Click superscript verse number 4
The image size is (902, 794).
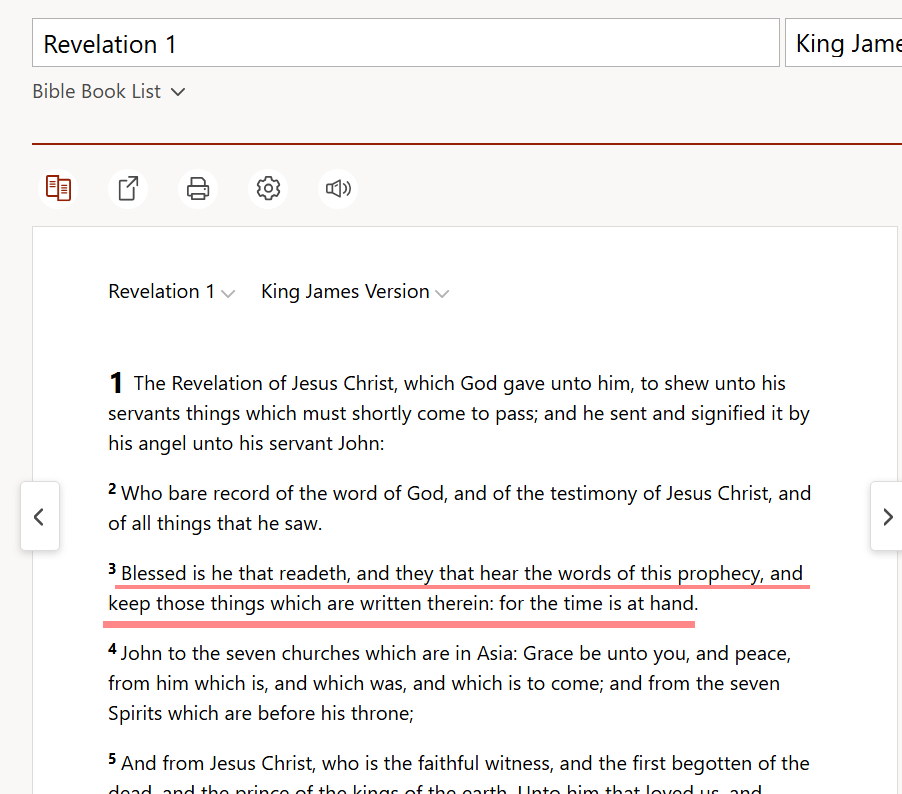tap(112, 650)
